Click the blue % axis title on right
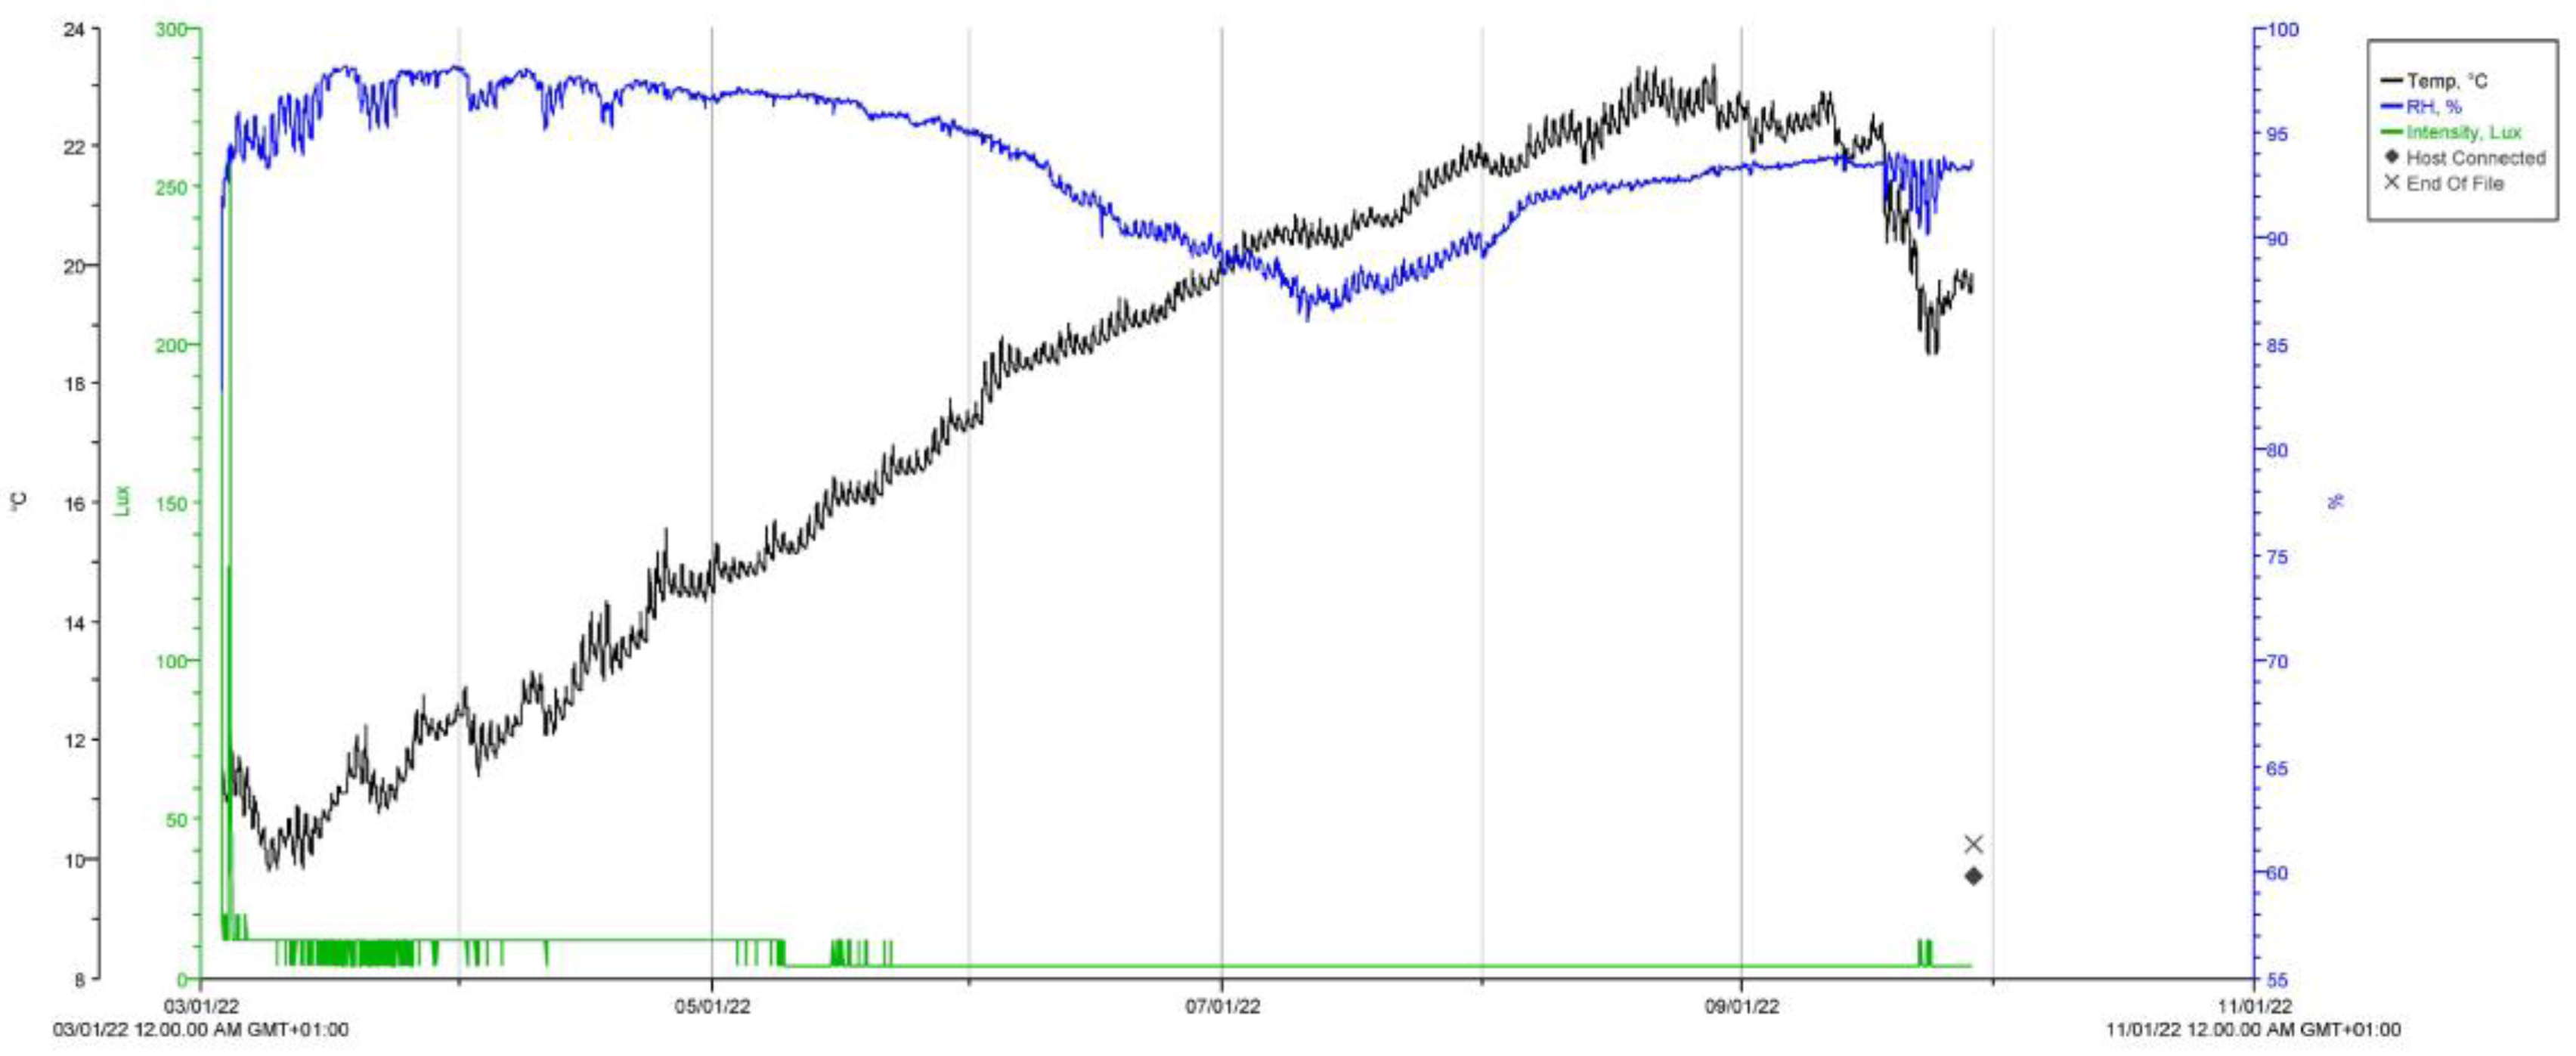2576x1056 pixels. click(x=2336, y=502)
